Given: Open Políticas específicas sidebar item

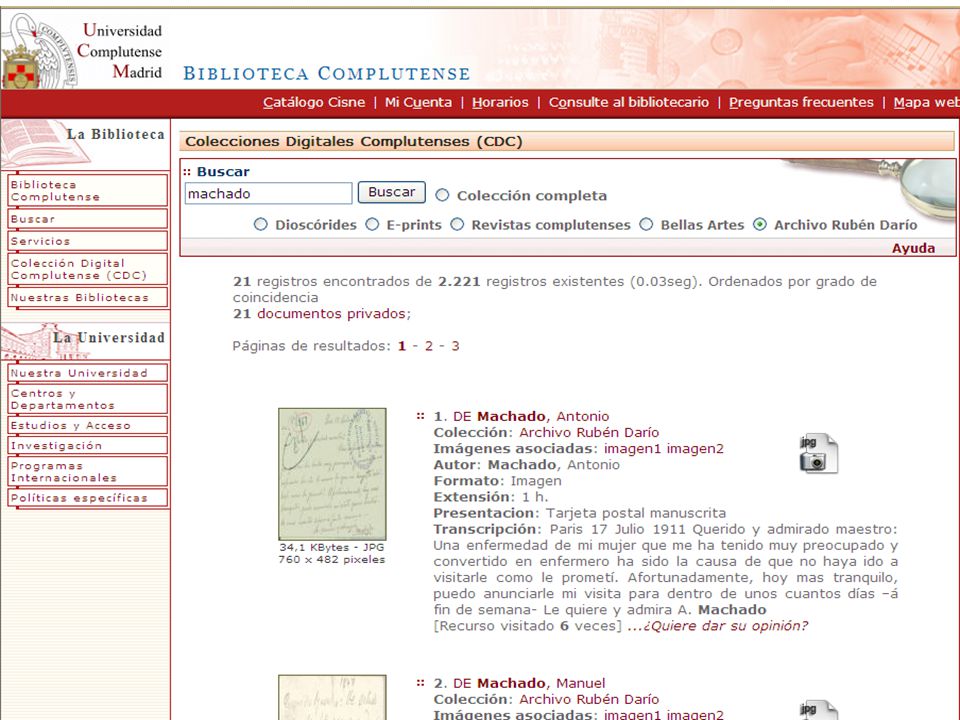Looking at the screenshot, I should (88, 498).
